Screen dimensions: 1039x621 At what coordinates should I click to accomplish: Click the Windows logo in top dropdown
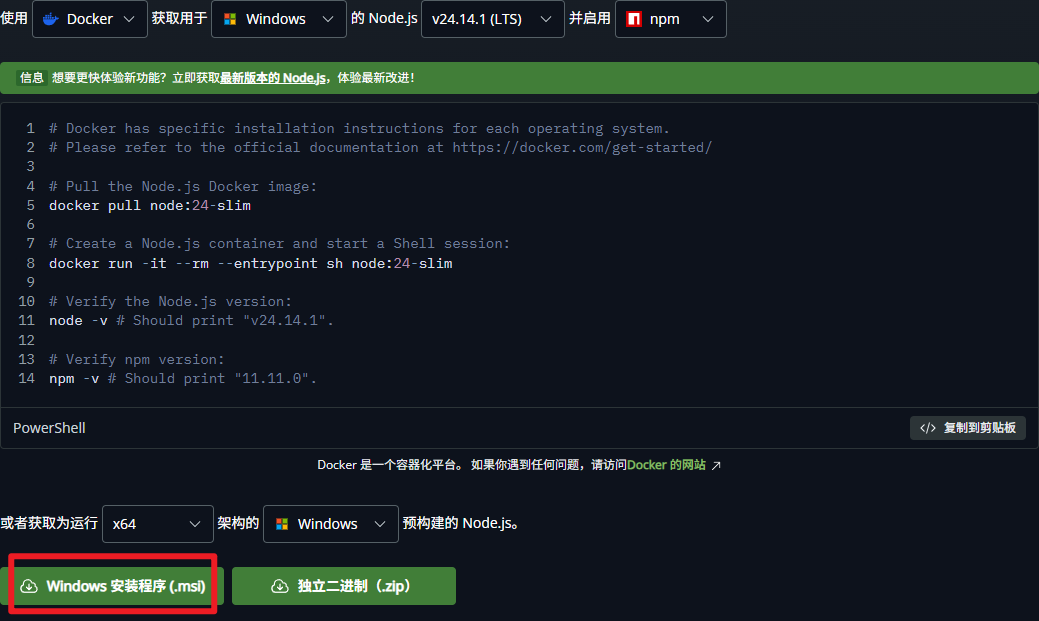tap(230, 19)
